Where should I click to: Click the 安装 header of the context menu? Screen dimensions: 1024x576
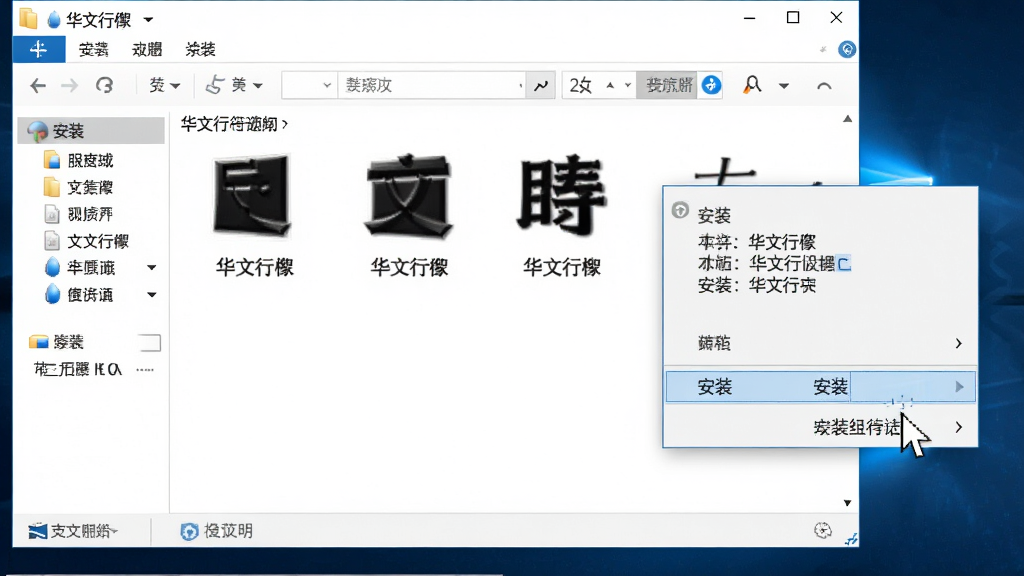point(714,216)
